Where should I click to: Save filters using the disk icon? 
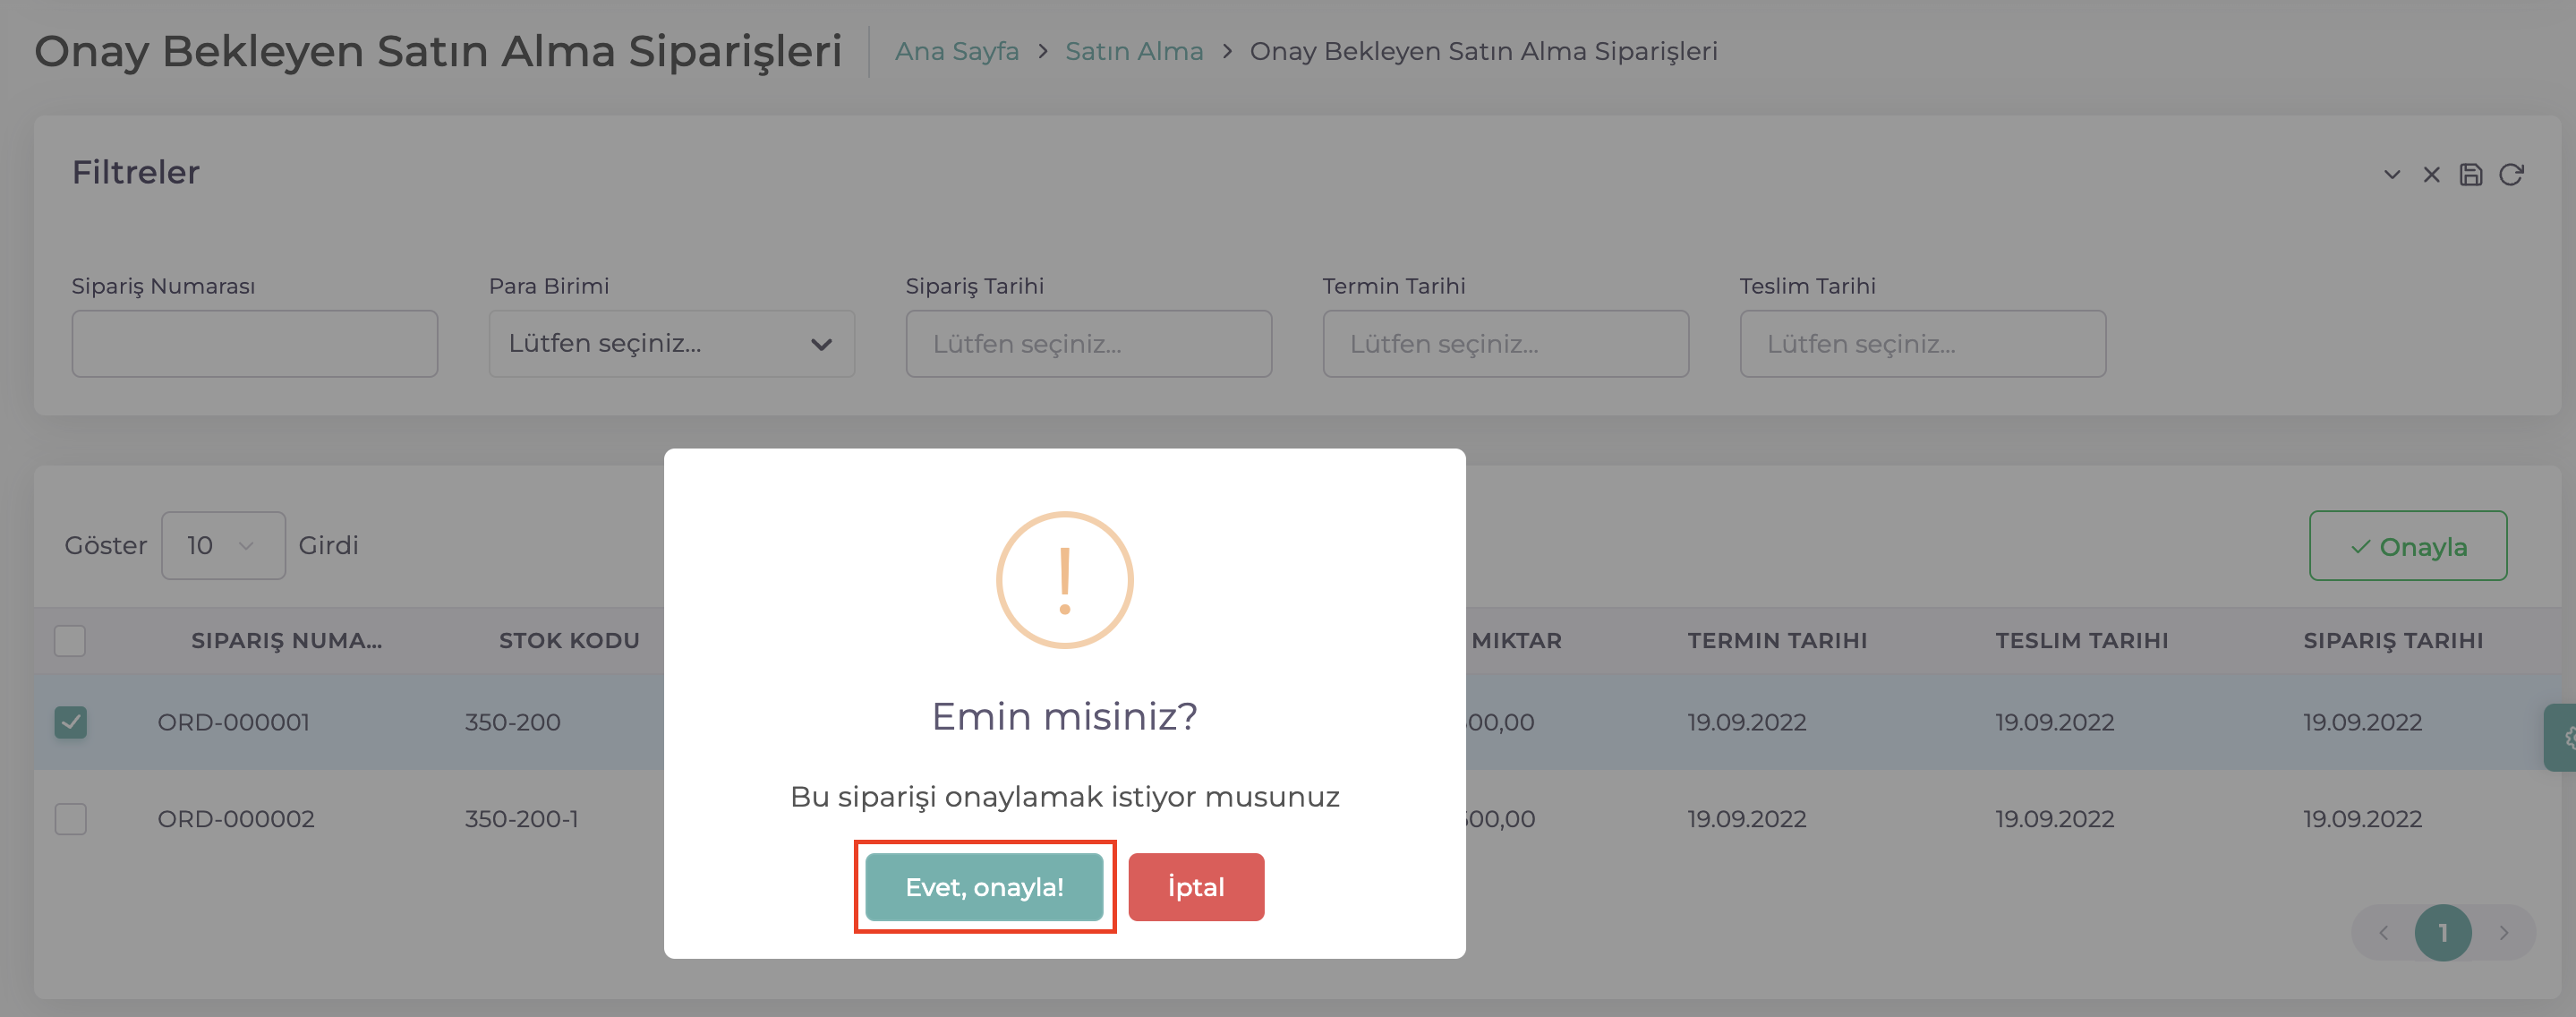[x=2471, y=175]
